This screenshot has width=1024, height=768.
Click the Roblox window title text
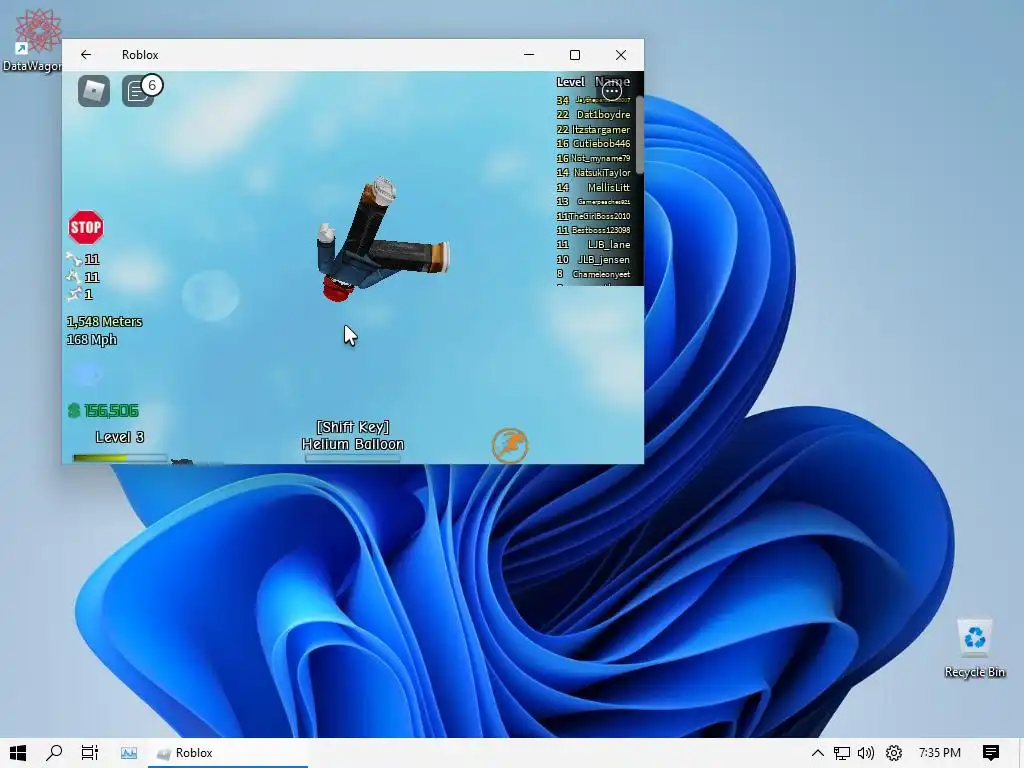pos(140,55)
